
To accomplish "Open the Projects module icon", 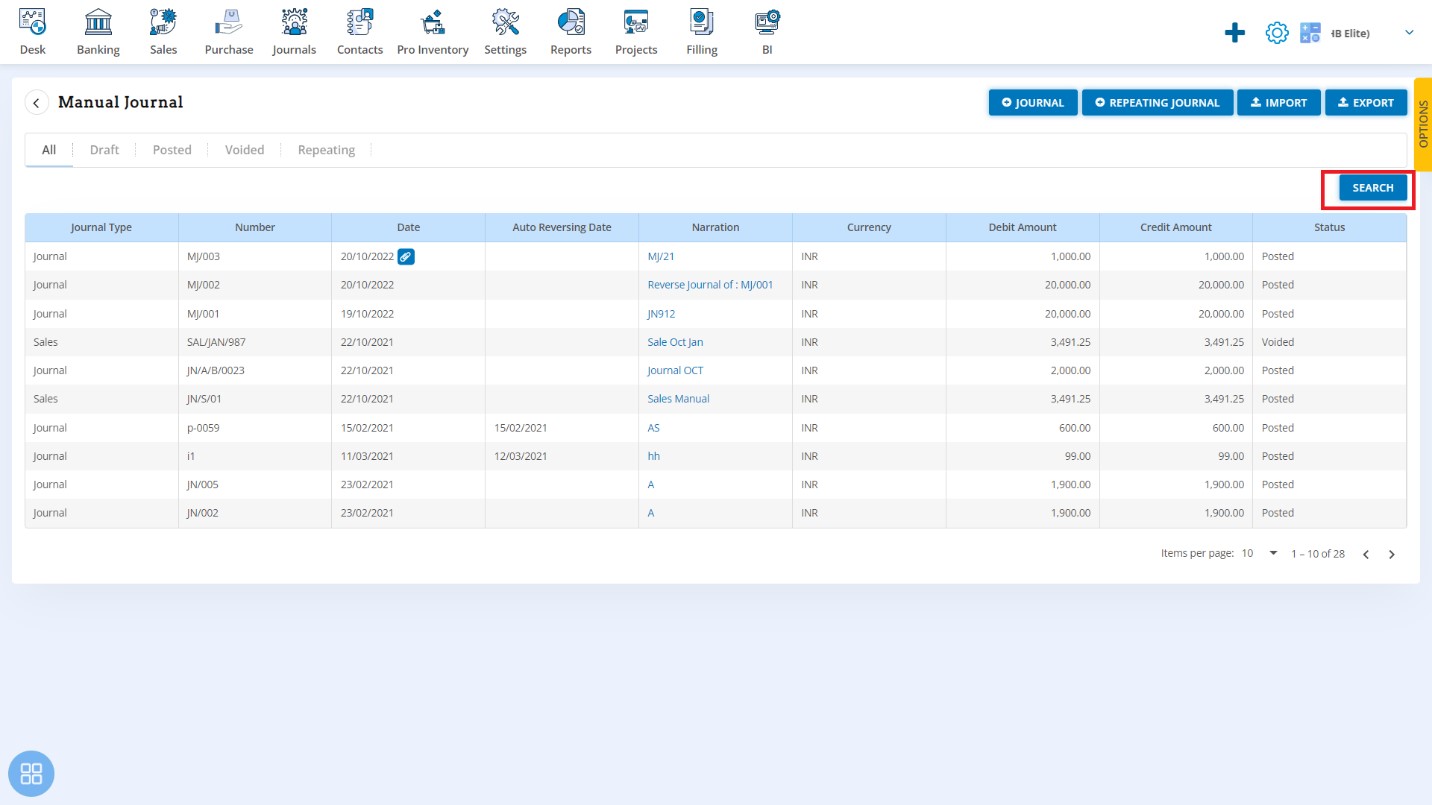I will pyautogui.click(x=636, y=22).
